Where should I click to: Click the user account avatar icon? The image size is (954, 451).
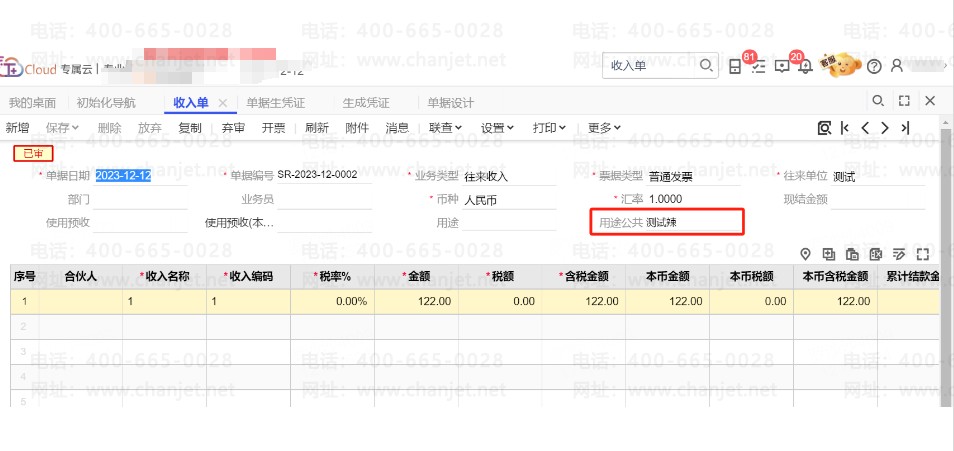point(896,66)
